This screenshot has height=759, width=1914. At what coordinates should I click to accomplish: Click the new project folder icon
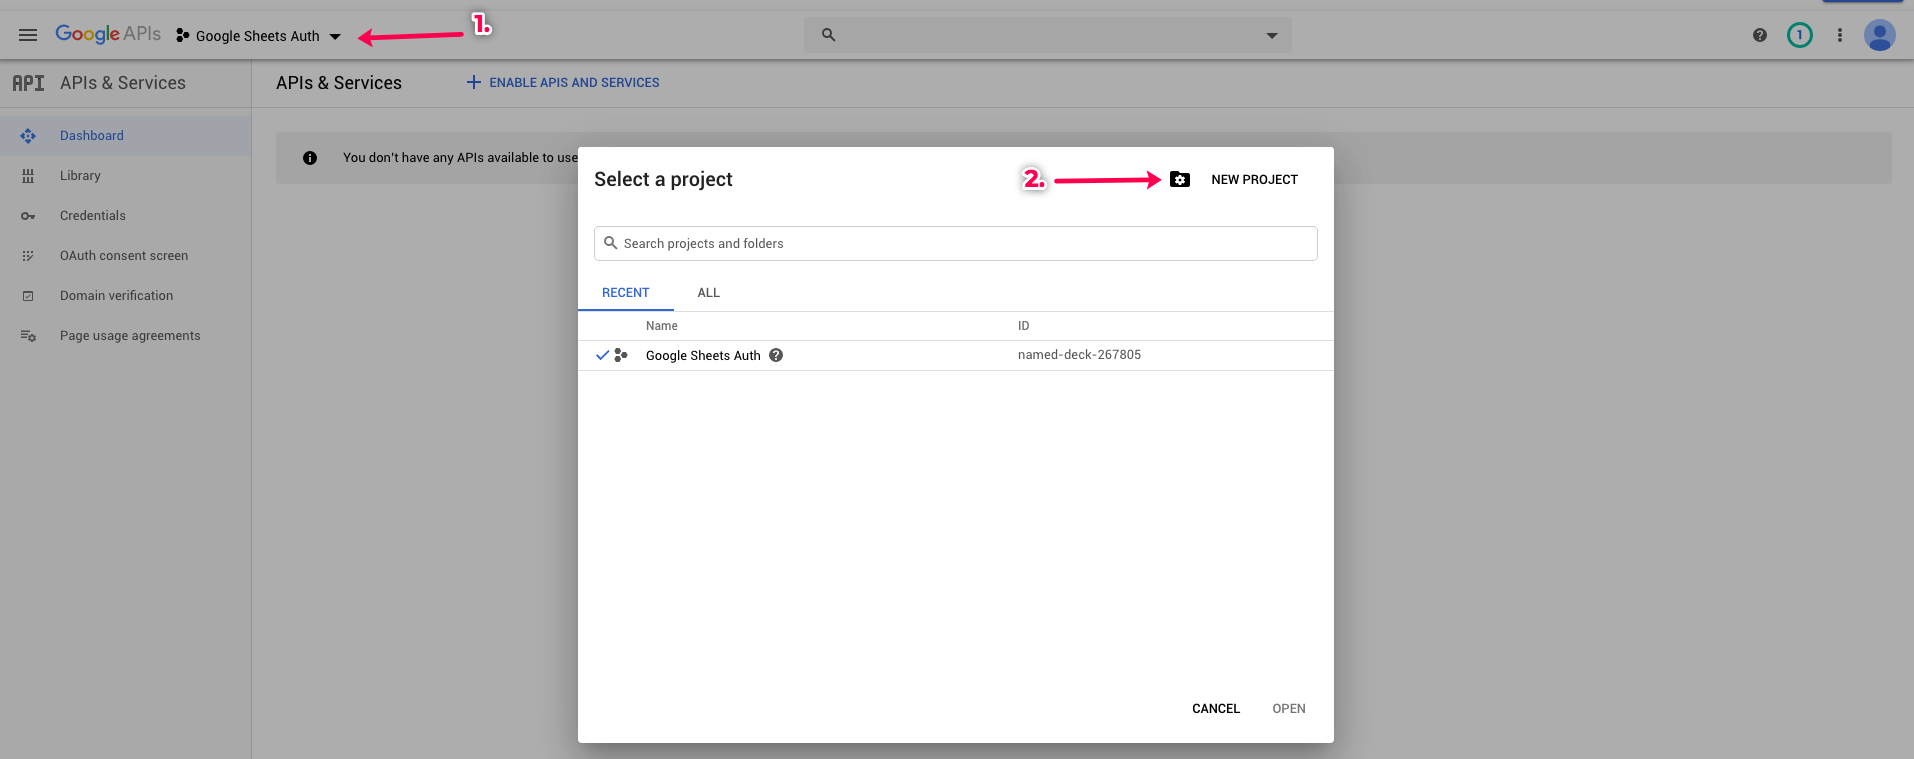pos(1180,180)
